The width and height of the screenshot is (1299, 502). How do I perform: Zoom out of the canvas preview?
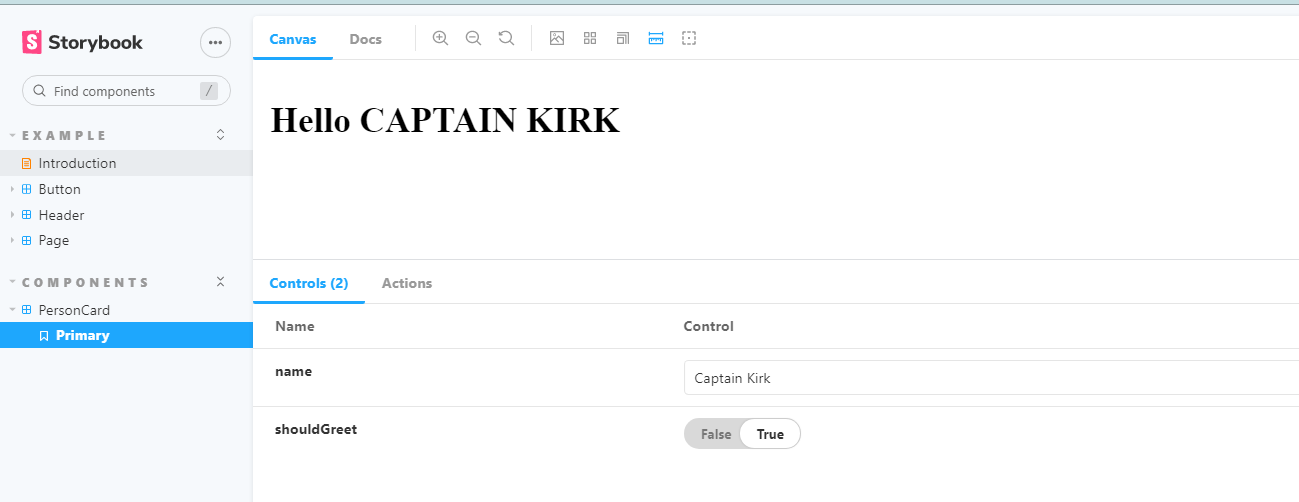coord(473,38)
